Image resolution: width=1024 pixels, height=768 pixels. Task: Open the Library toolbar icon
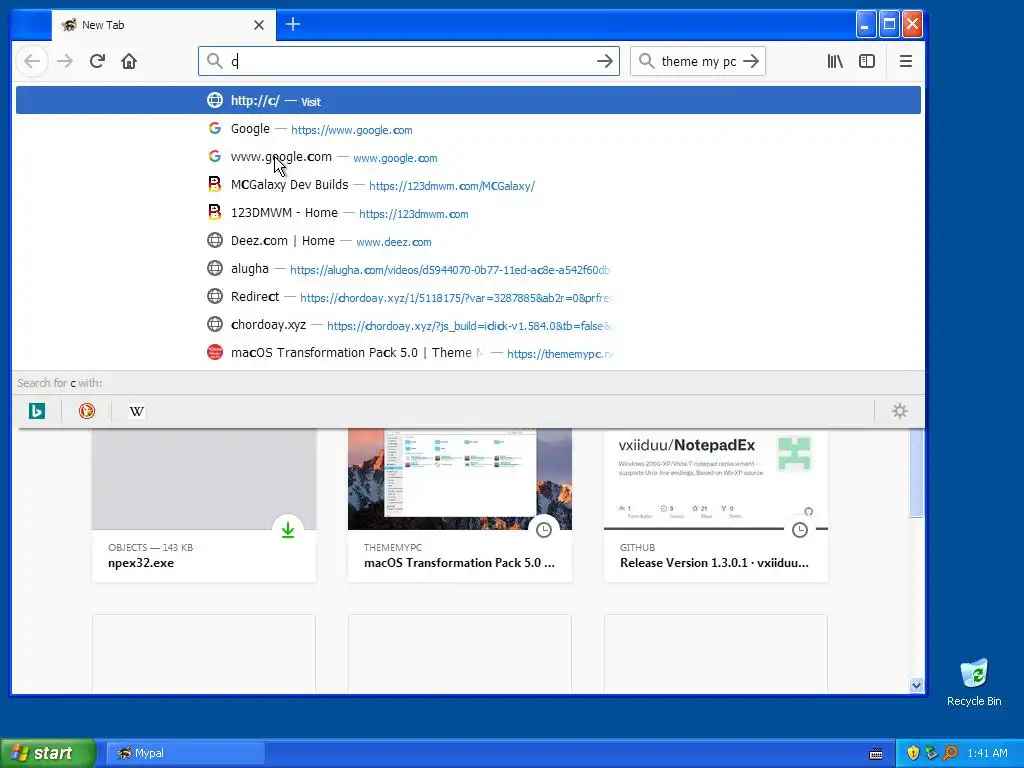click(x=835, y=61)
